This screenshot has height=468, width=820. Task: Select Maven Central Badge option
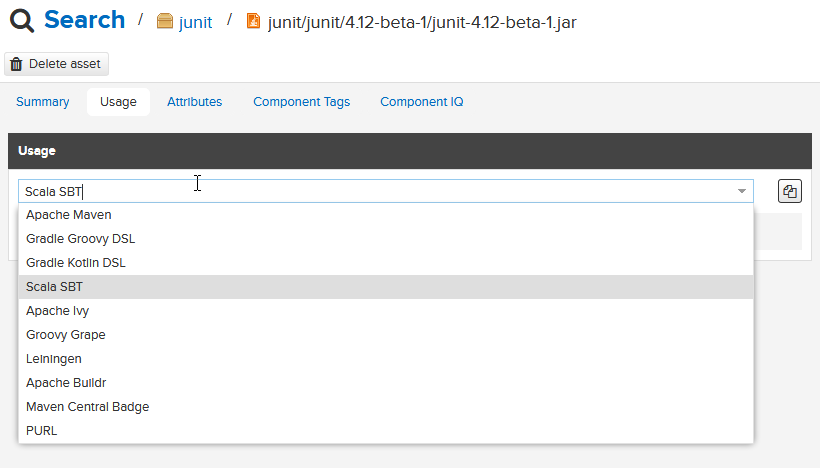(x=386, y=407)
